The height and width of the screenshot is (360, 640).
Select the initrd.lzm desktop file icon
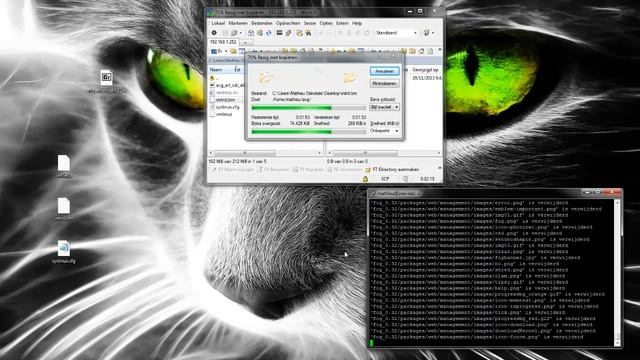pyautogui.click(x=64, y=209)
